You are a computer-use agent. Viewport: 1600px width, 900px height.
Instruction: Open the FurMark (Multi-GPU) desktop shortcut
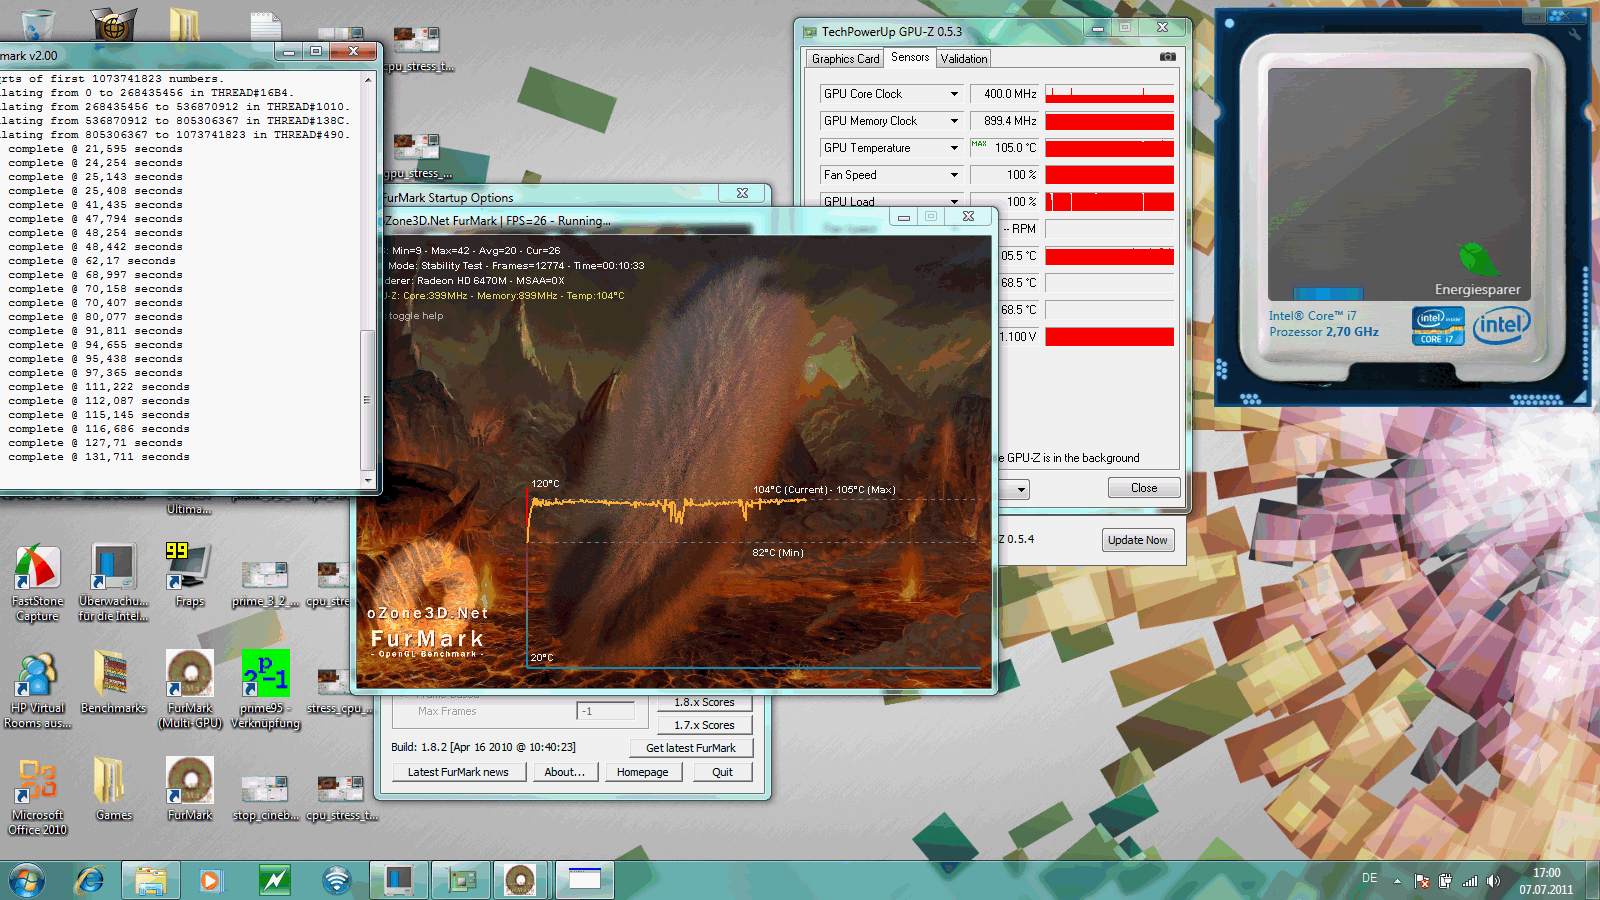[190, 675]
